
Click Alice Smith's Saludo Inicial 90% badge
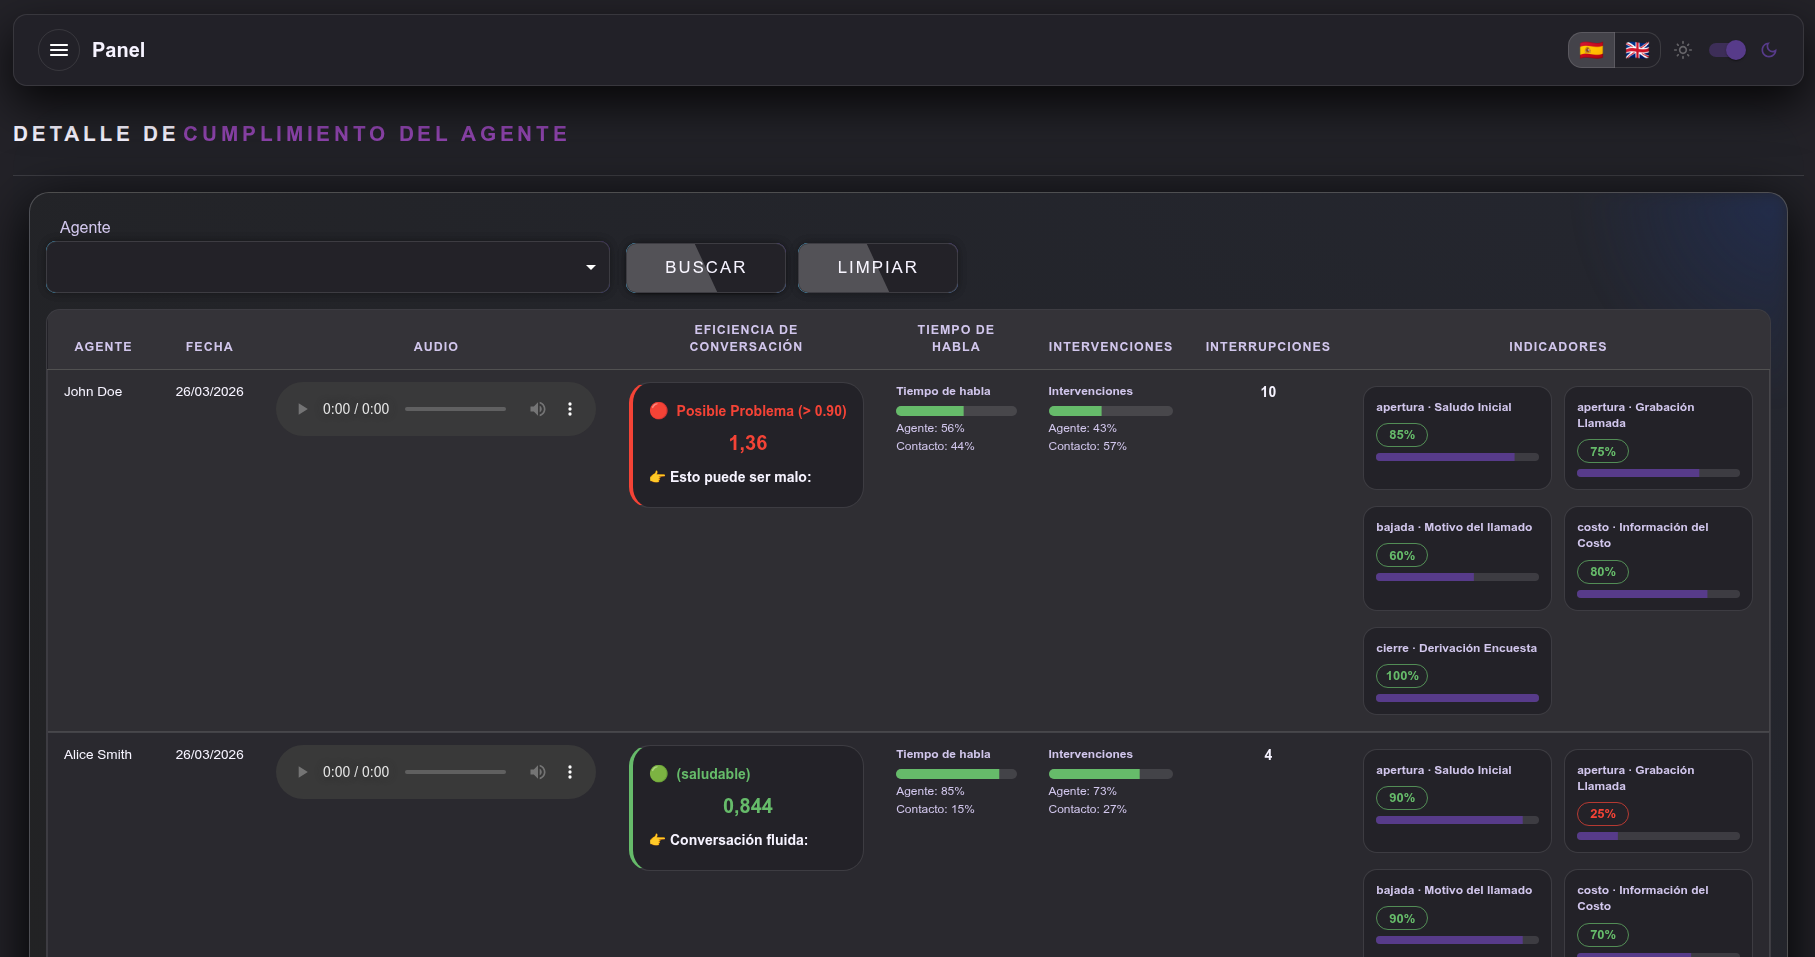[x=1402, y=798]
